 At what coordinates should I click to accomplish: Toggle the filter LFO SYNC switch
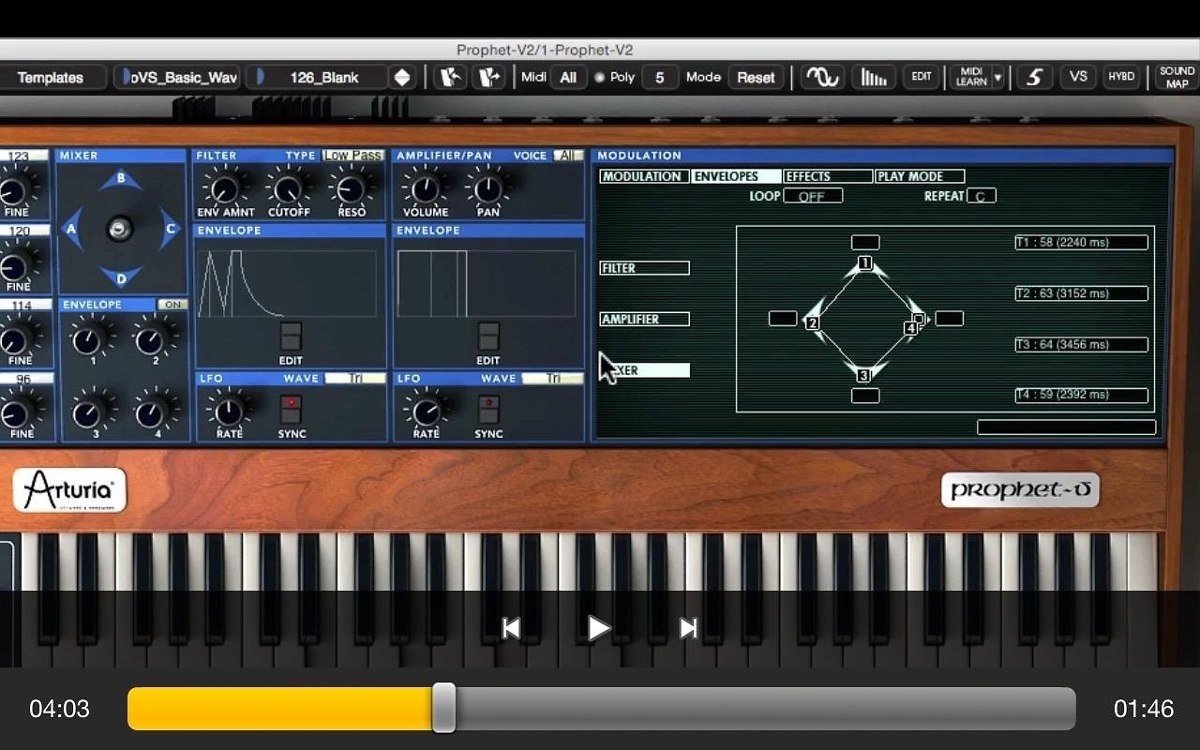click(x=291, y=410)
